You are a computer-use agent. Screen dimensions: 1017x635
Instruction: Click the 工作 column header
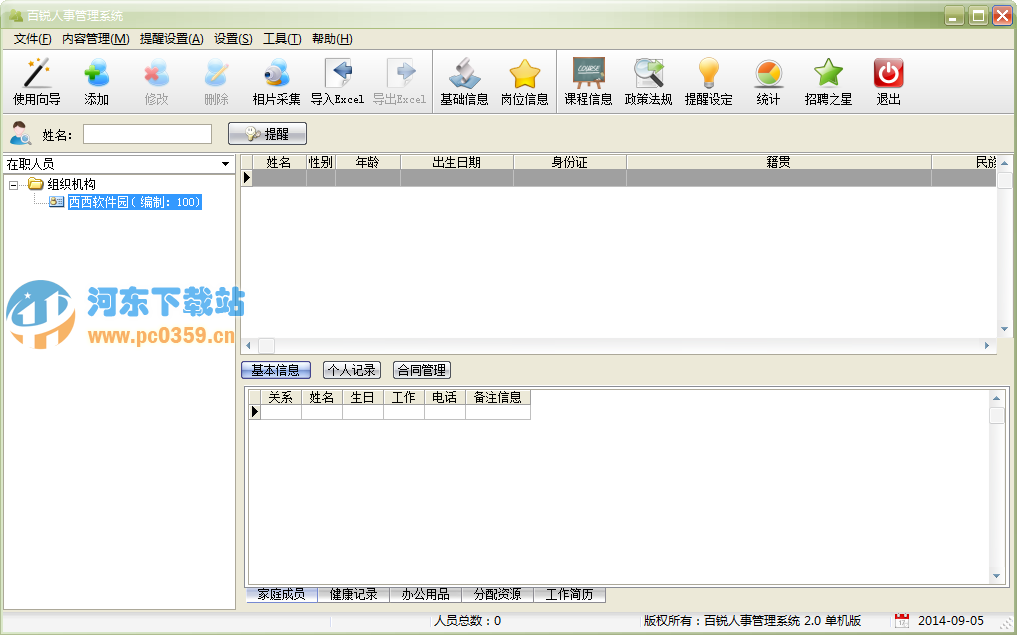tap(403, 397)
